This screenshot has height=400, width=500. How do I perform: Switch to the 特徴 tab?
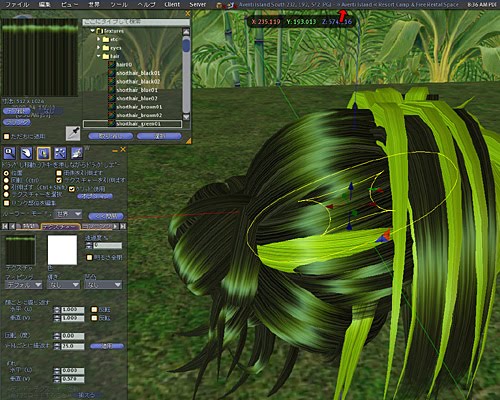[x=28, y=226]
